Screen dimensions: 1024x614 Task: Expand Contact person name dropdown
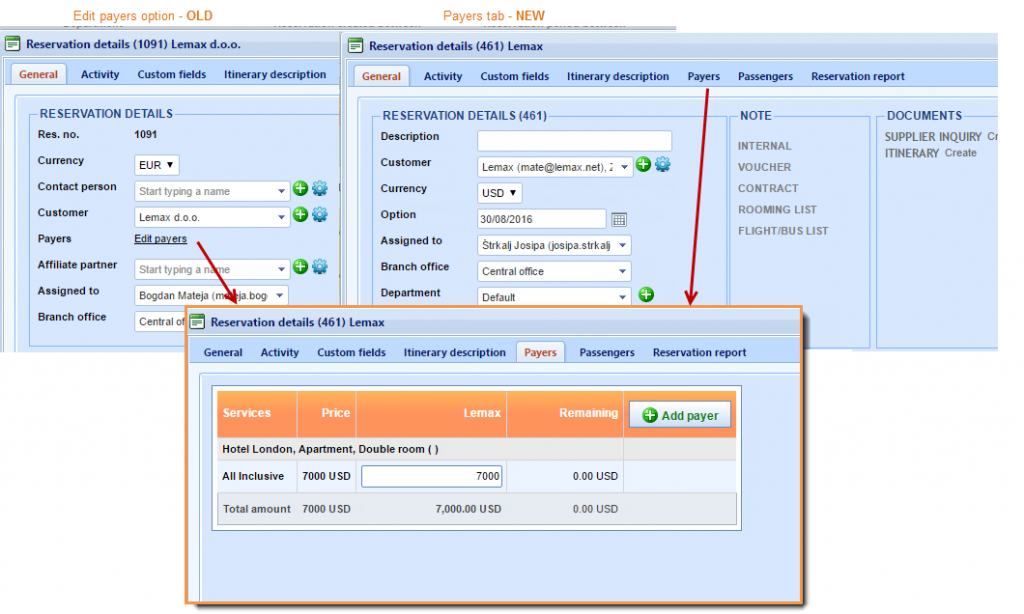pyautogui.click(x=281, y=191)
